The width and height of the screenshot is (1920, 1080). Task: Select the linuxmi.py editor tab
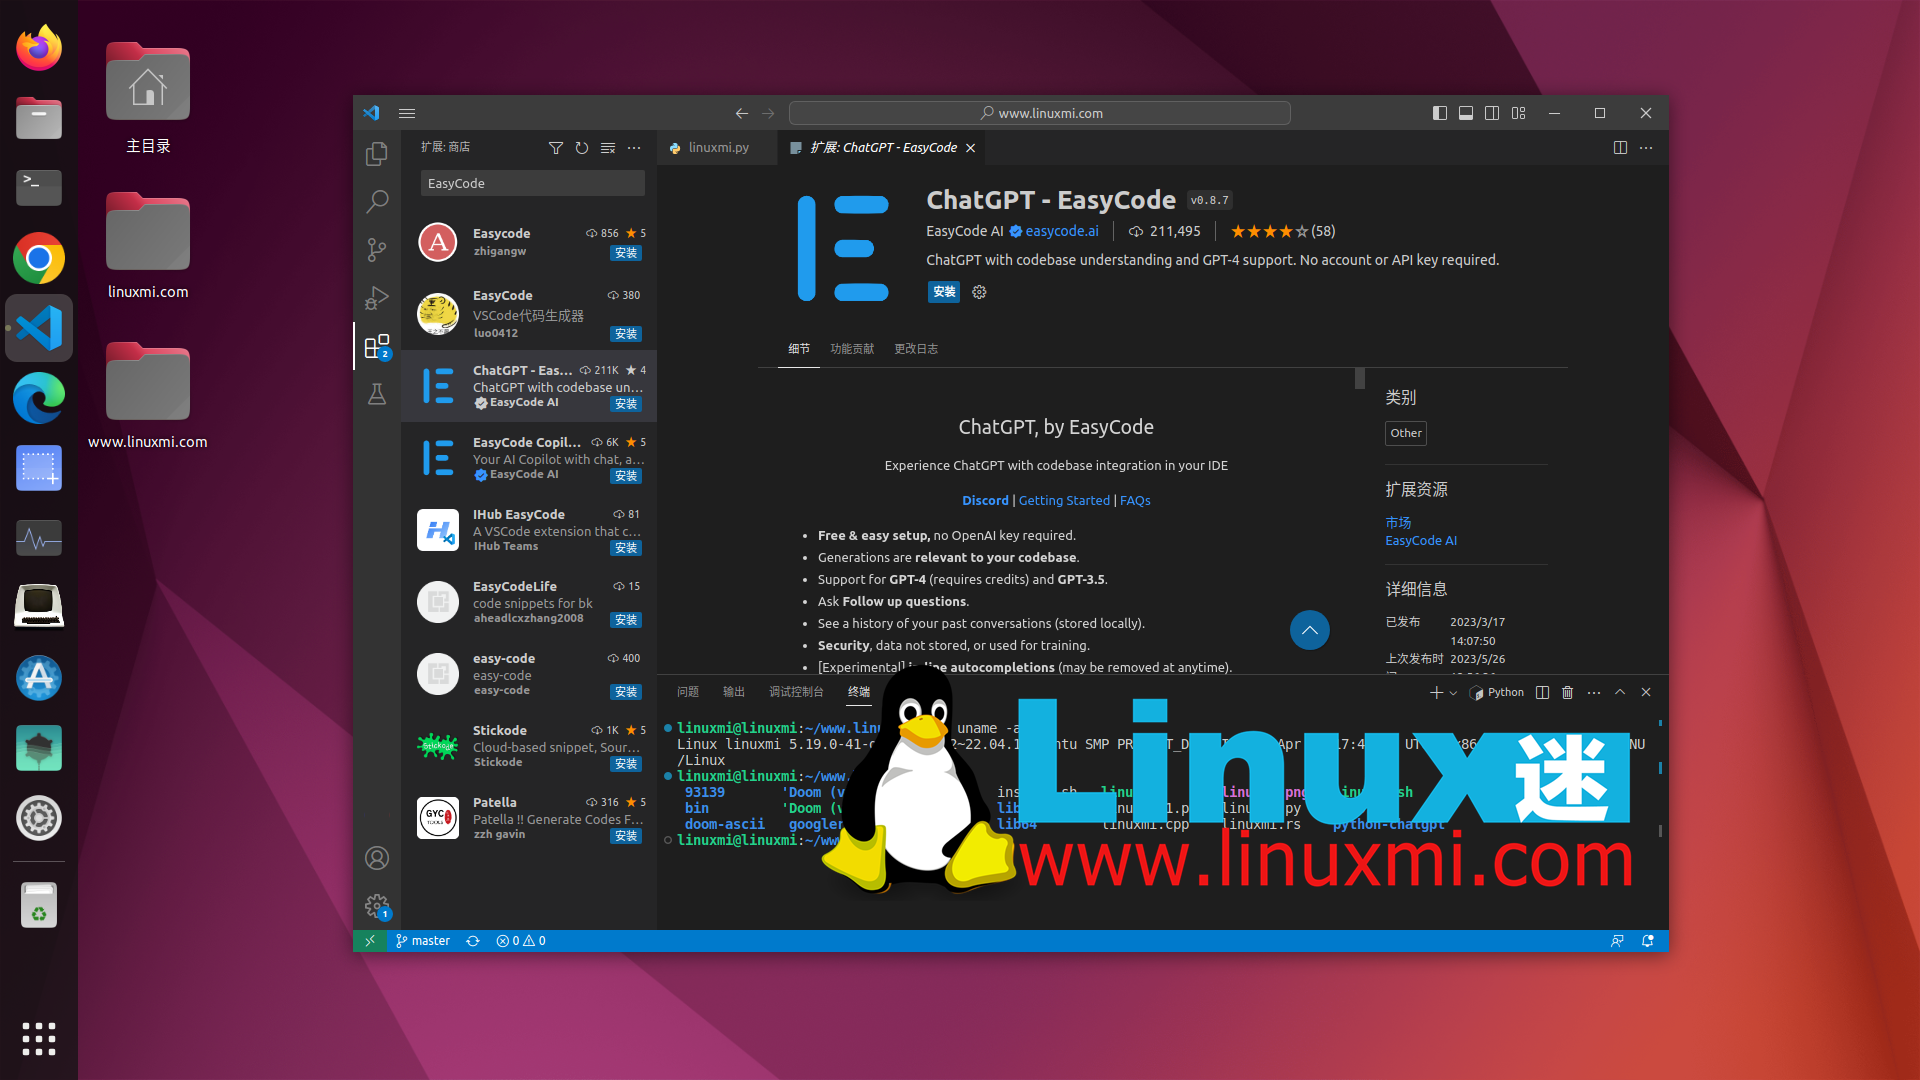(717, 147)
